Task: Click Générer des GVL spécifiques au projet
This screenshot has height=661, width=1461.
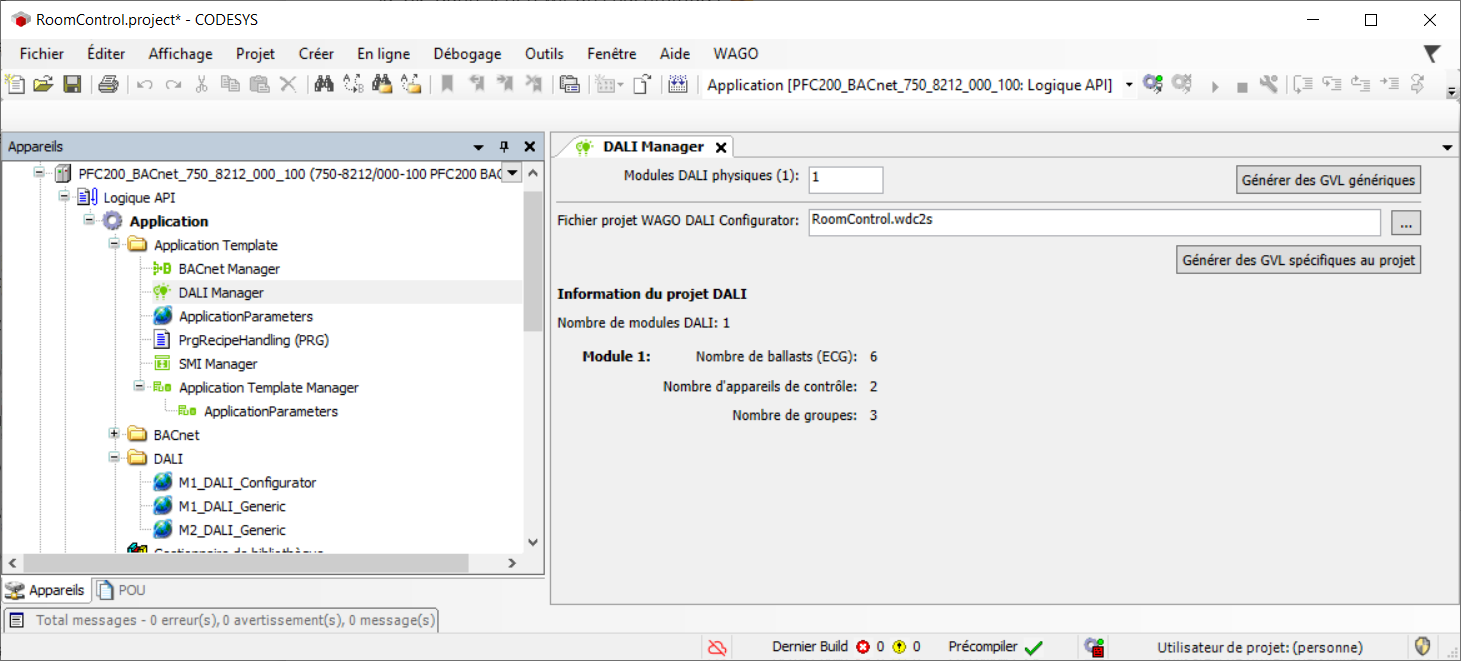Action: coord(1299,260)
